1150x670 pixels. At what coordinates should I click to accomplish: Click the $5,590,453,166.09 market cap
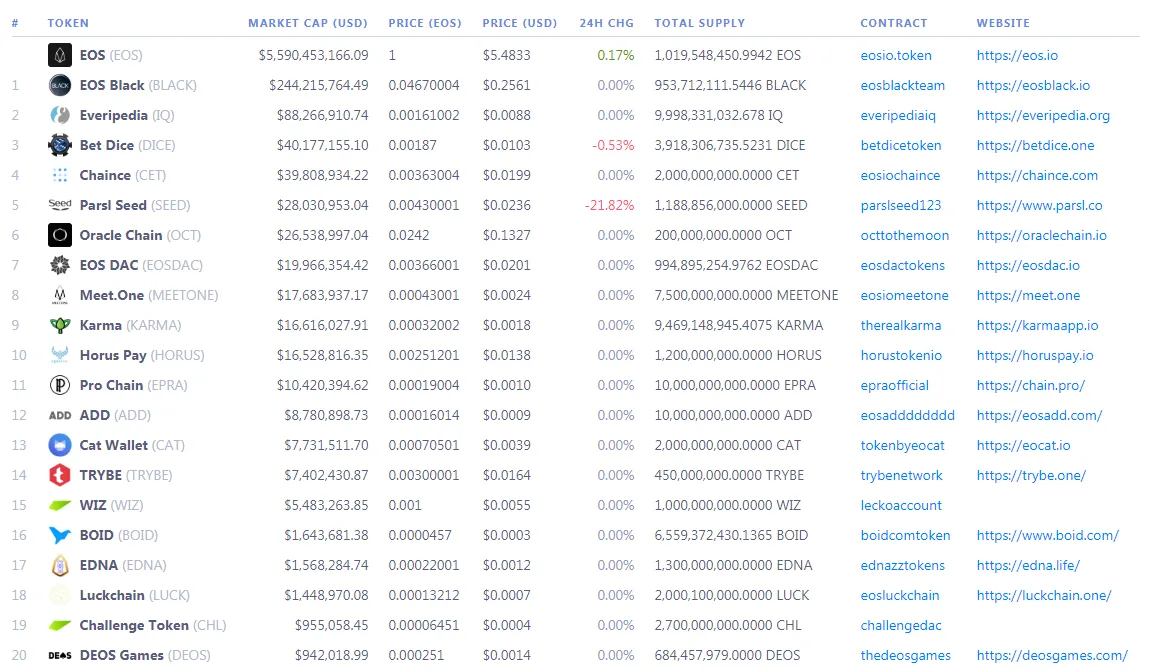(313, 55)
